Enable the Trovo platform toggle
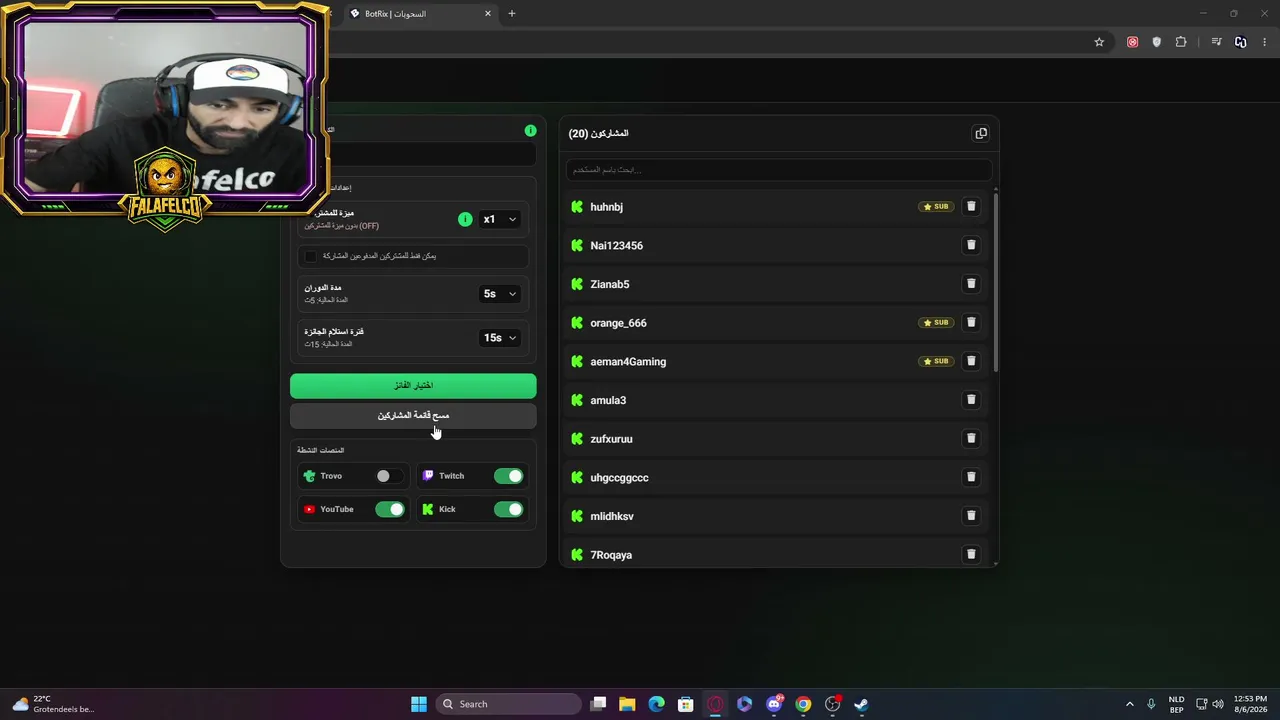The width and height of the screenshot is (1280, 720). (388, 476)
